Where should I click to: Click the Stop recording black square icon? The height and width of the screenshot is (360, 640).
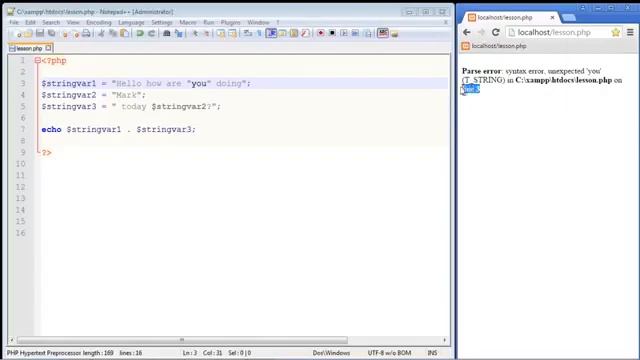pos(332,33)
